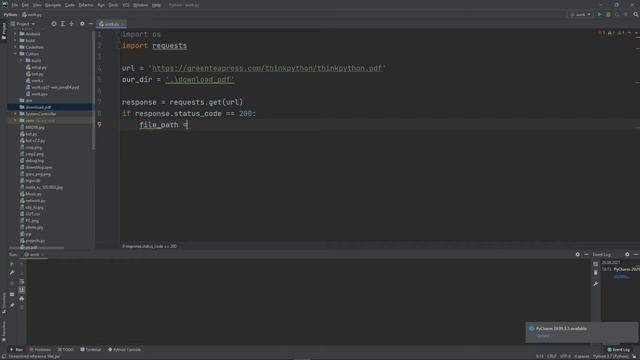
Task: Click the Favorites vertical side tab
Action: tap(4, 331)
